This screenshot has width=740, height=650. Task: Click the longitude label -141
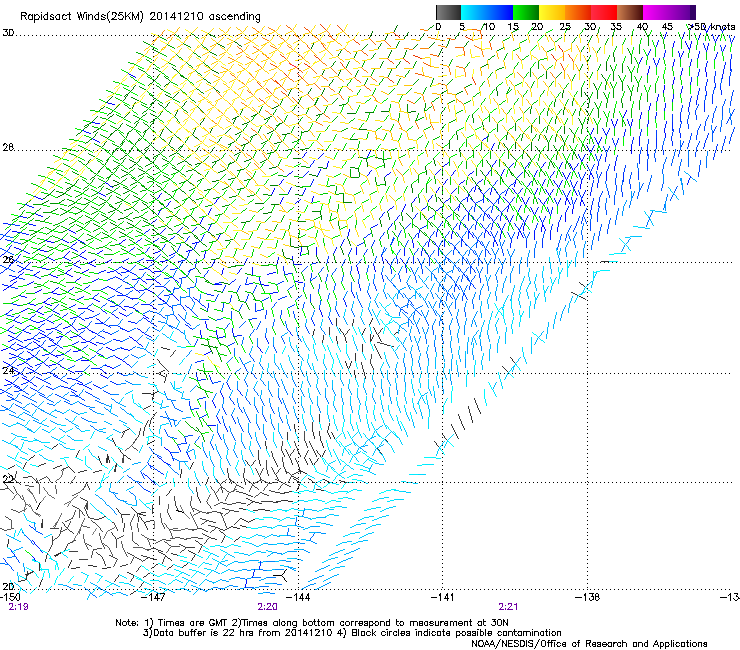(443, 597)
